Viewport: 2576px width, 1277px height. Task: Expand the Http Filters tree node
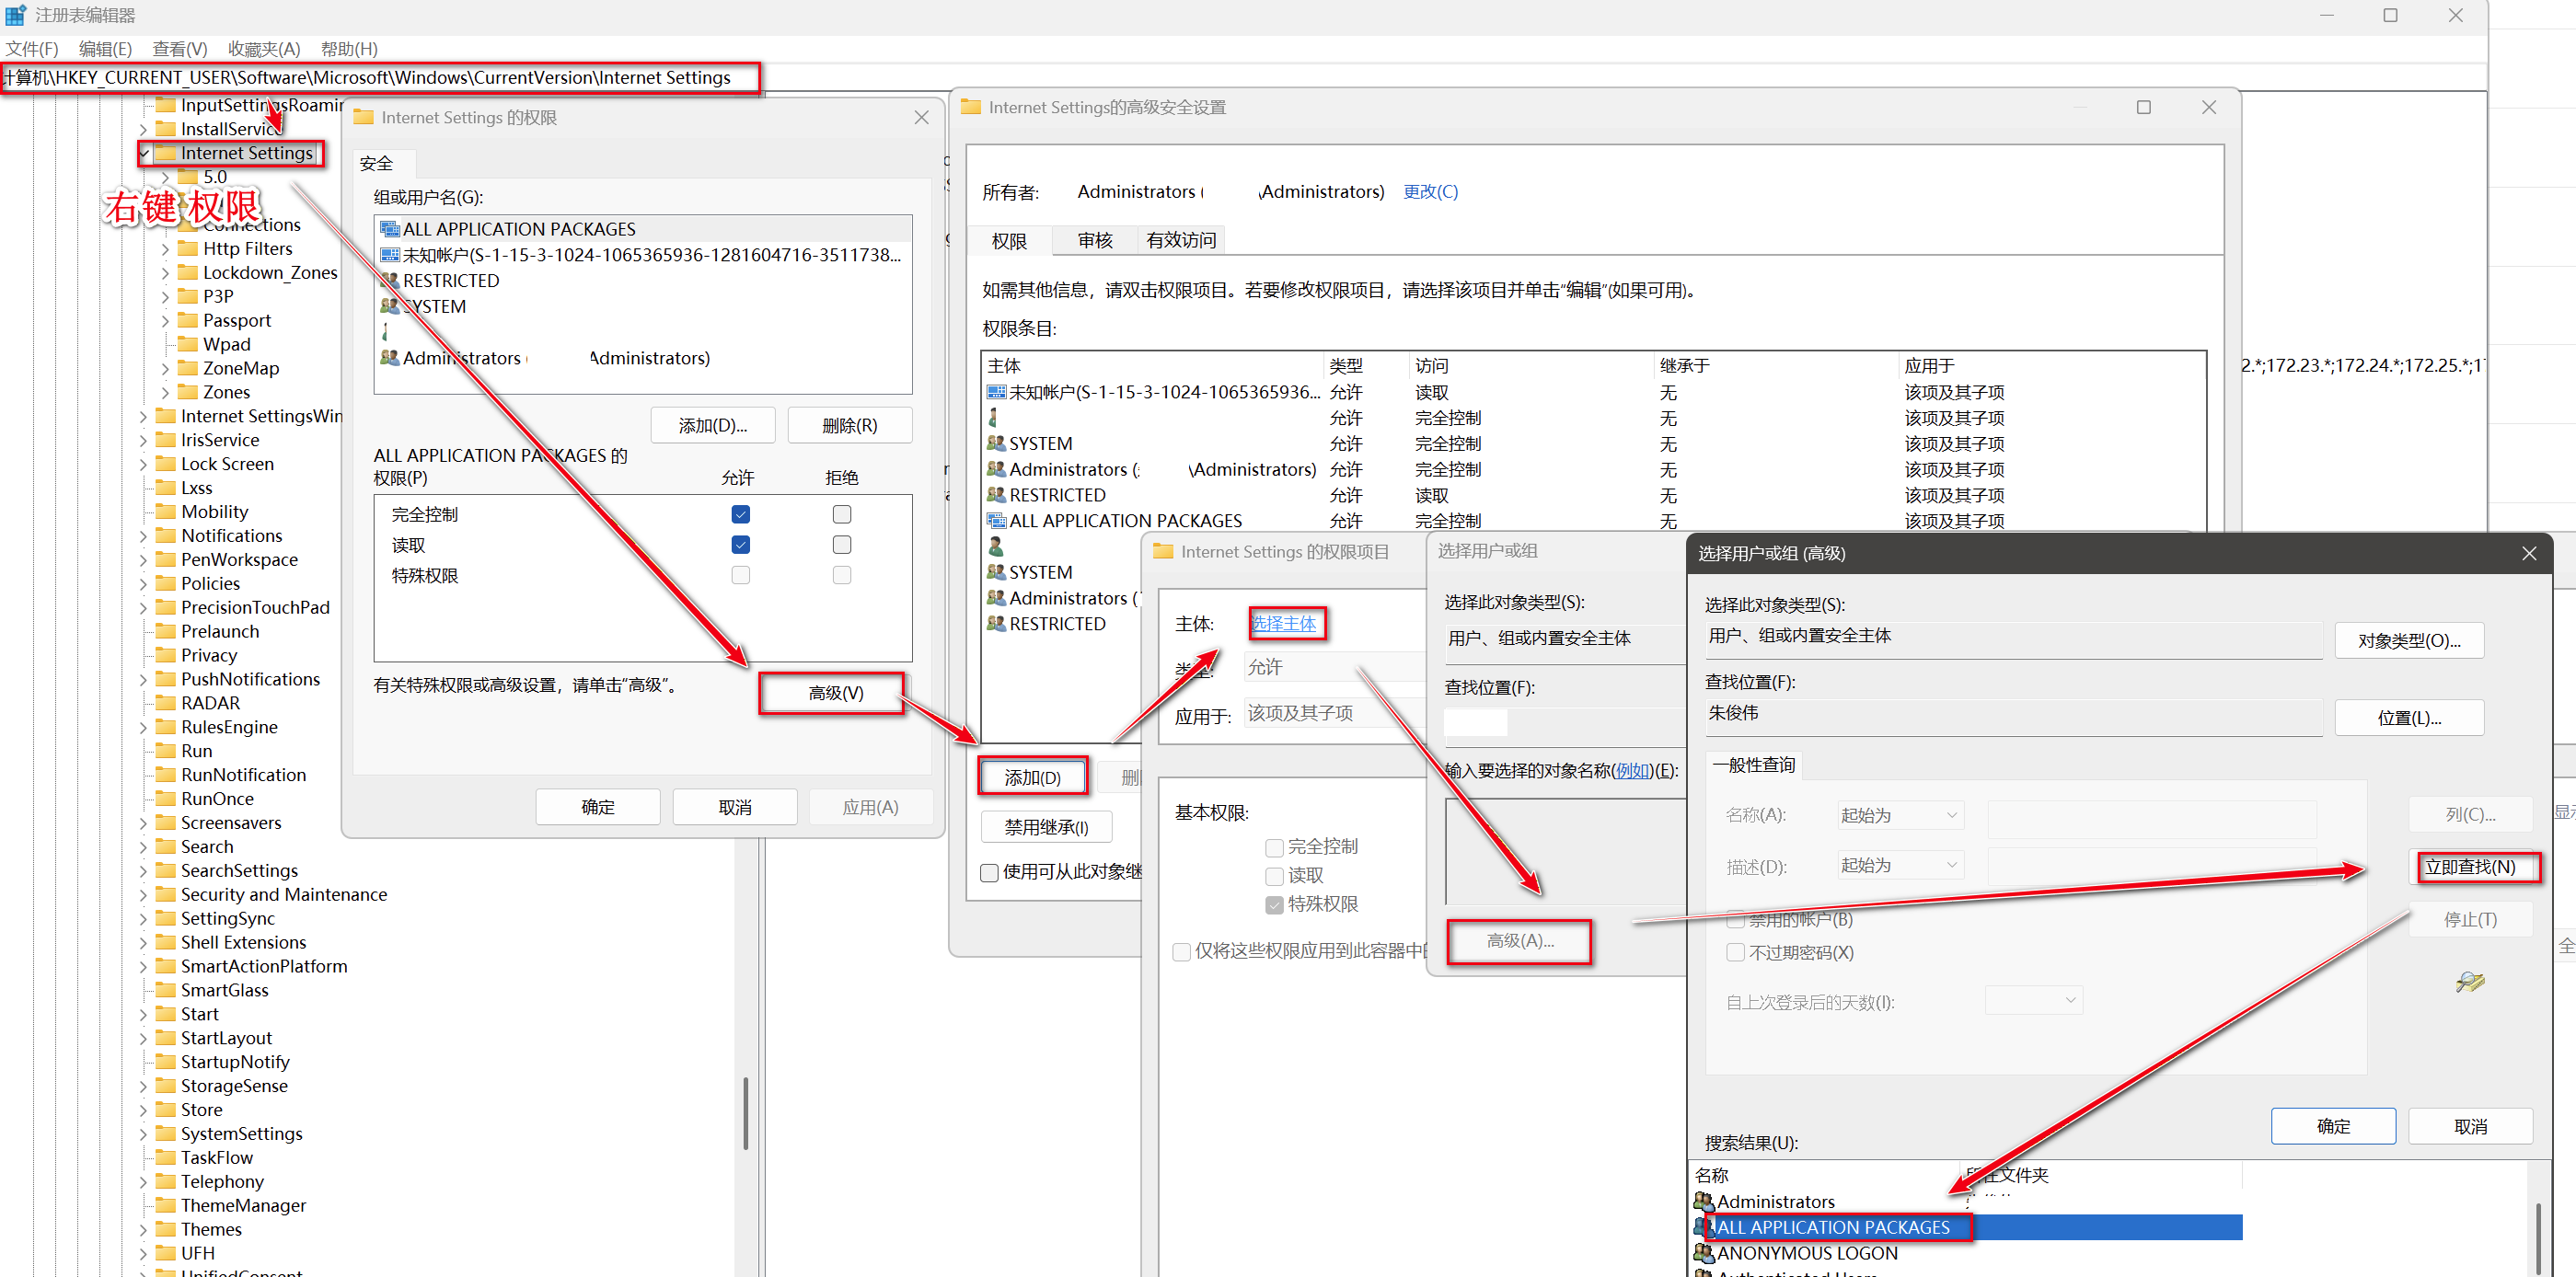point(165,249)
